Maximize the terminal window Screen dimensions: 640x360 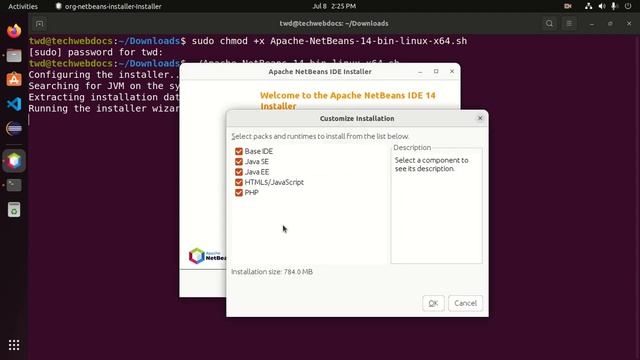pyautogui.click(x=610, y=24)
